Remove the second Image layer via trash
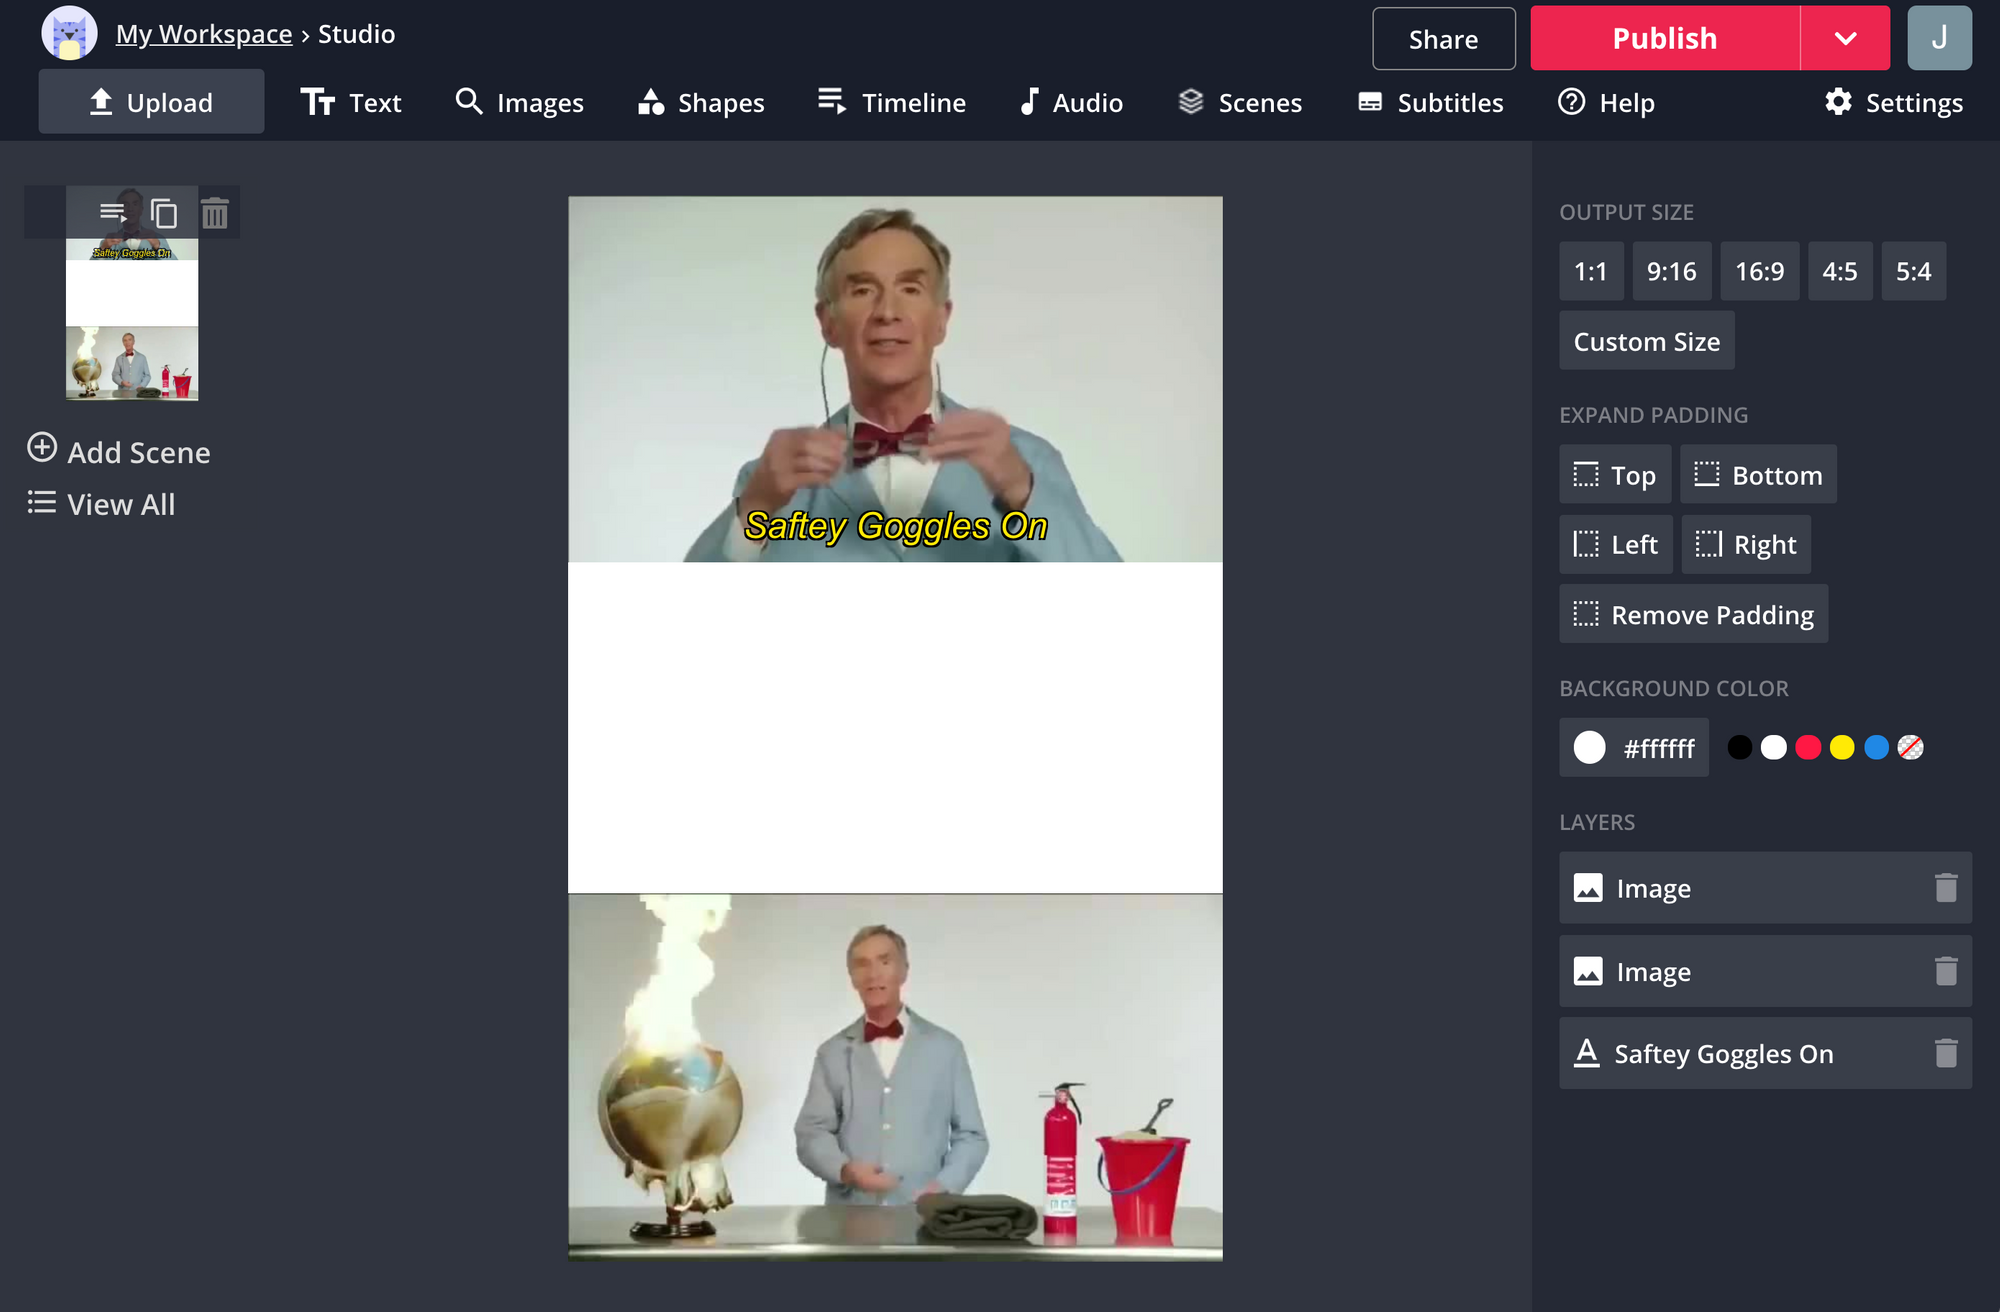This screenshot has width=2000, height=1312. coord(1945,971)
